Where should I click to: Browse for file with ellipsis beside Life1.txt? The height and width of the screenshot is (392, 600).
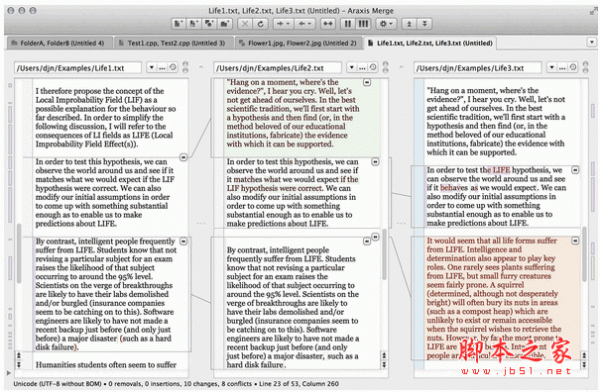click(162, 68)
